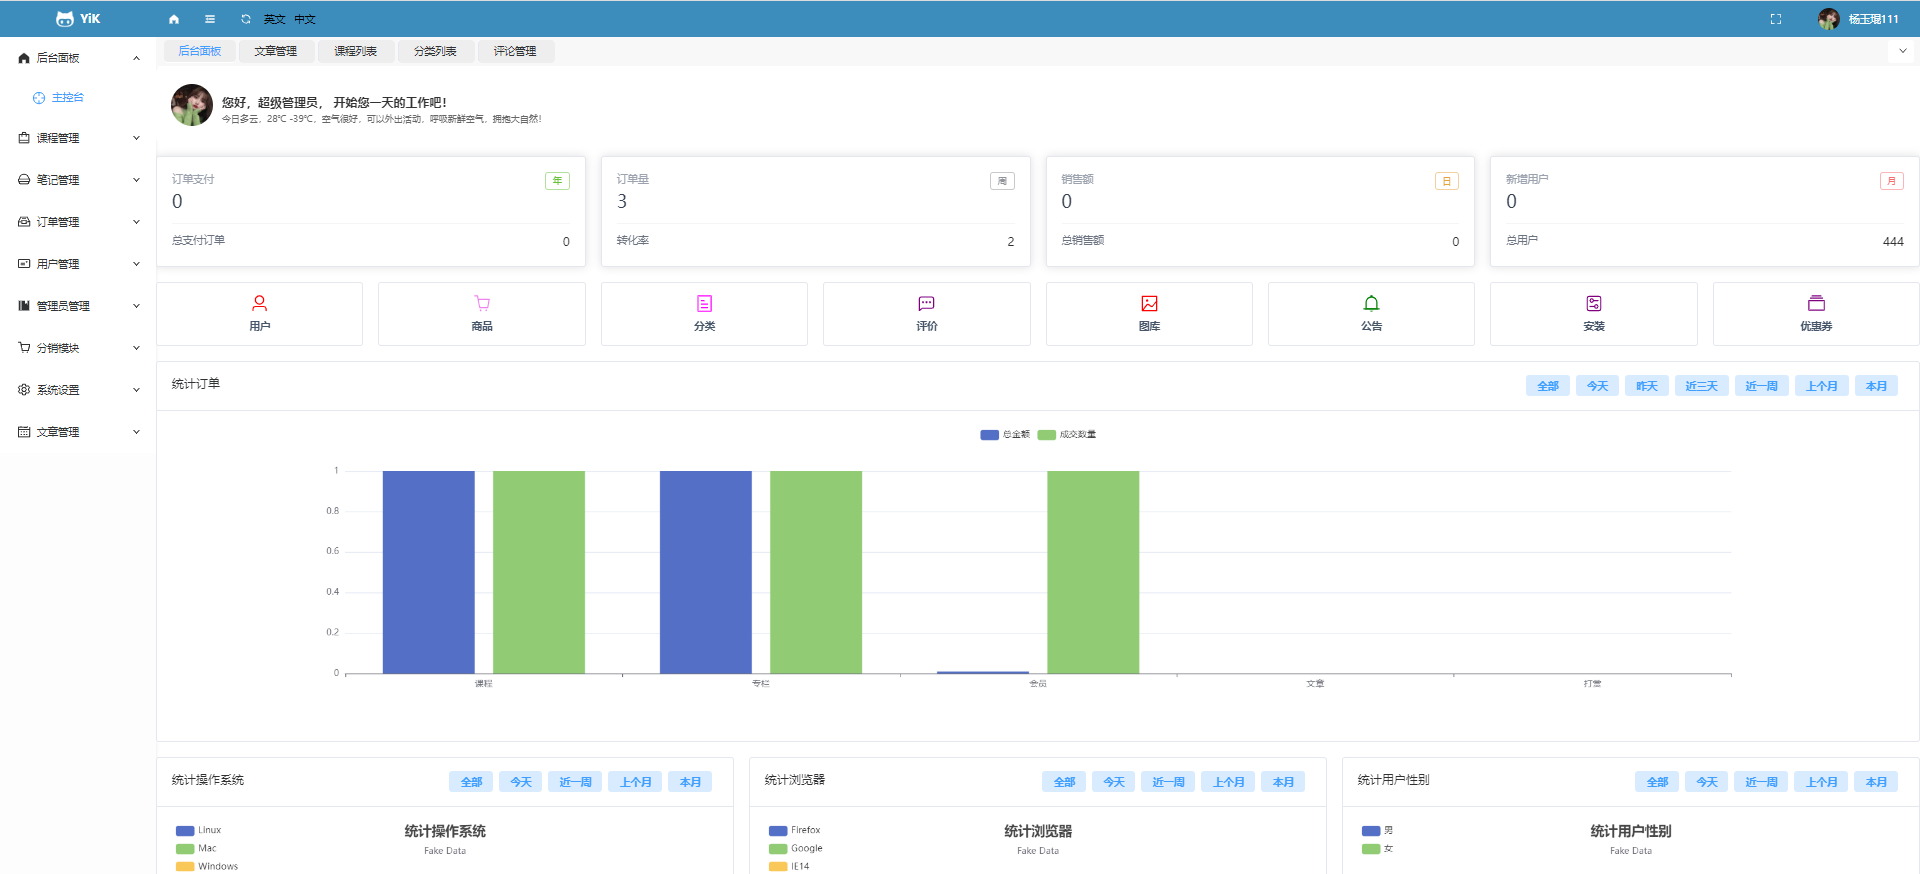Expand the 系统设置 sidebar menu
1920x874 pixels.
click(x=78, y=390)
